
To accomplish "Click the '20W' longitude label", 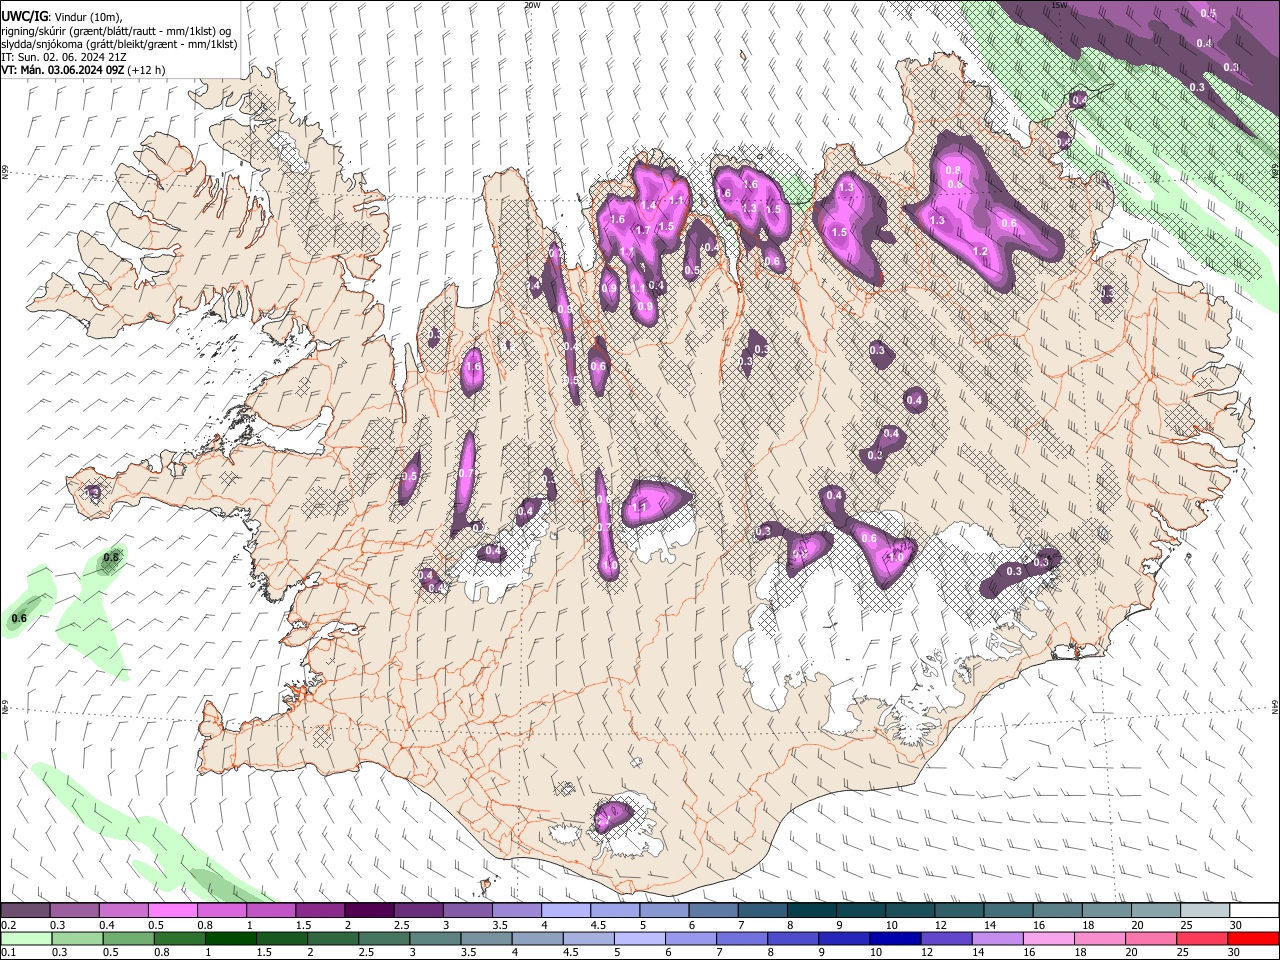I will point(532,5).
